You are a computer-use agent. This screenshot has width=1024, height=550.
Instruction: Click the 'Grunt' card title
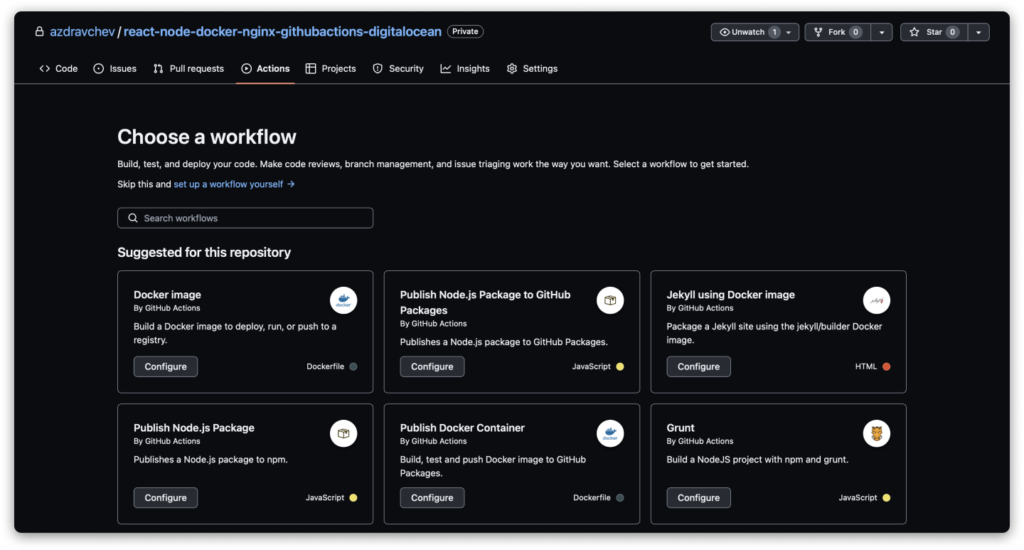tap(680, 428)
